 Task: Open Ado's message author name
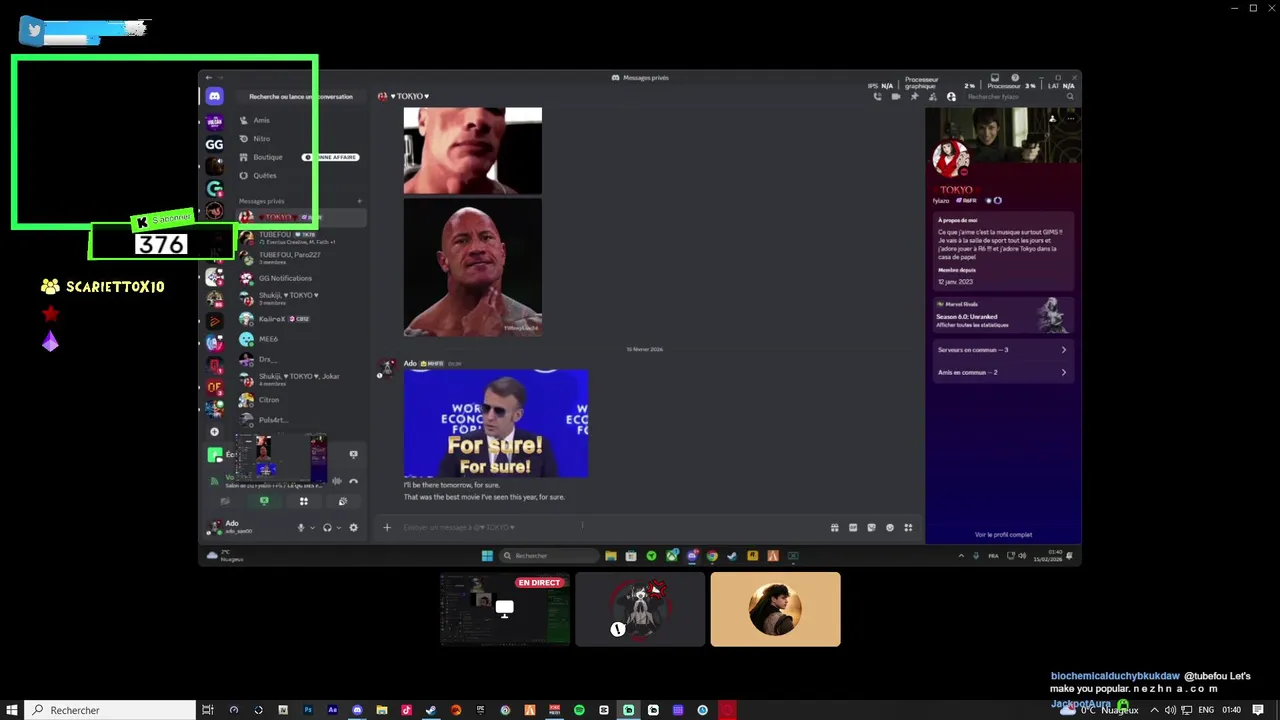(410, 363)
